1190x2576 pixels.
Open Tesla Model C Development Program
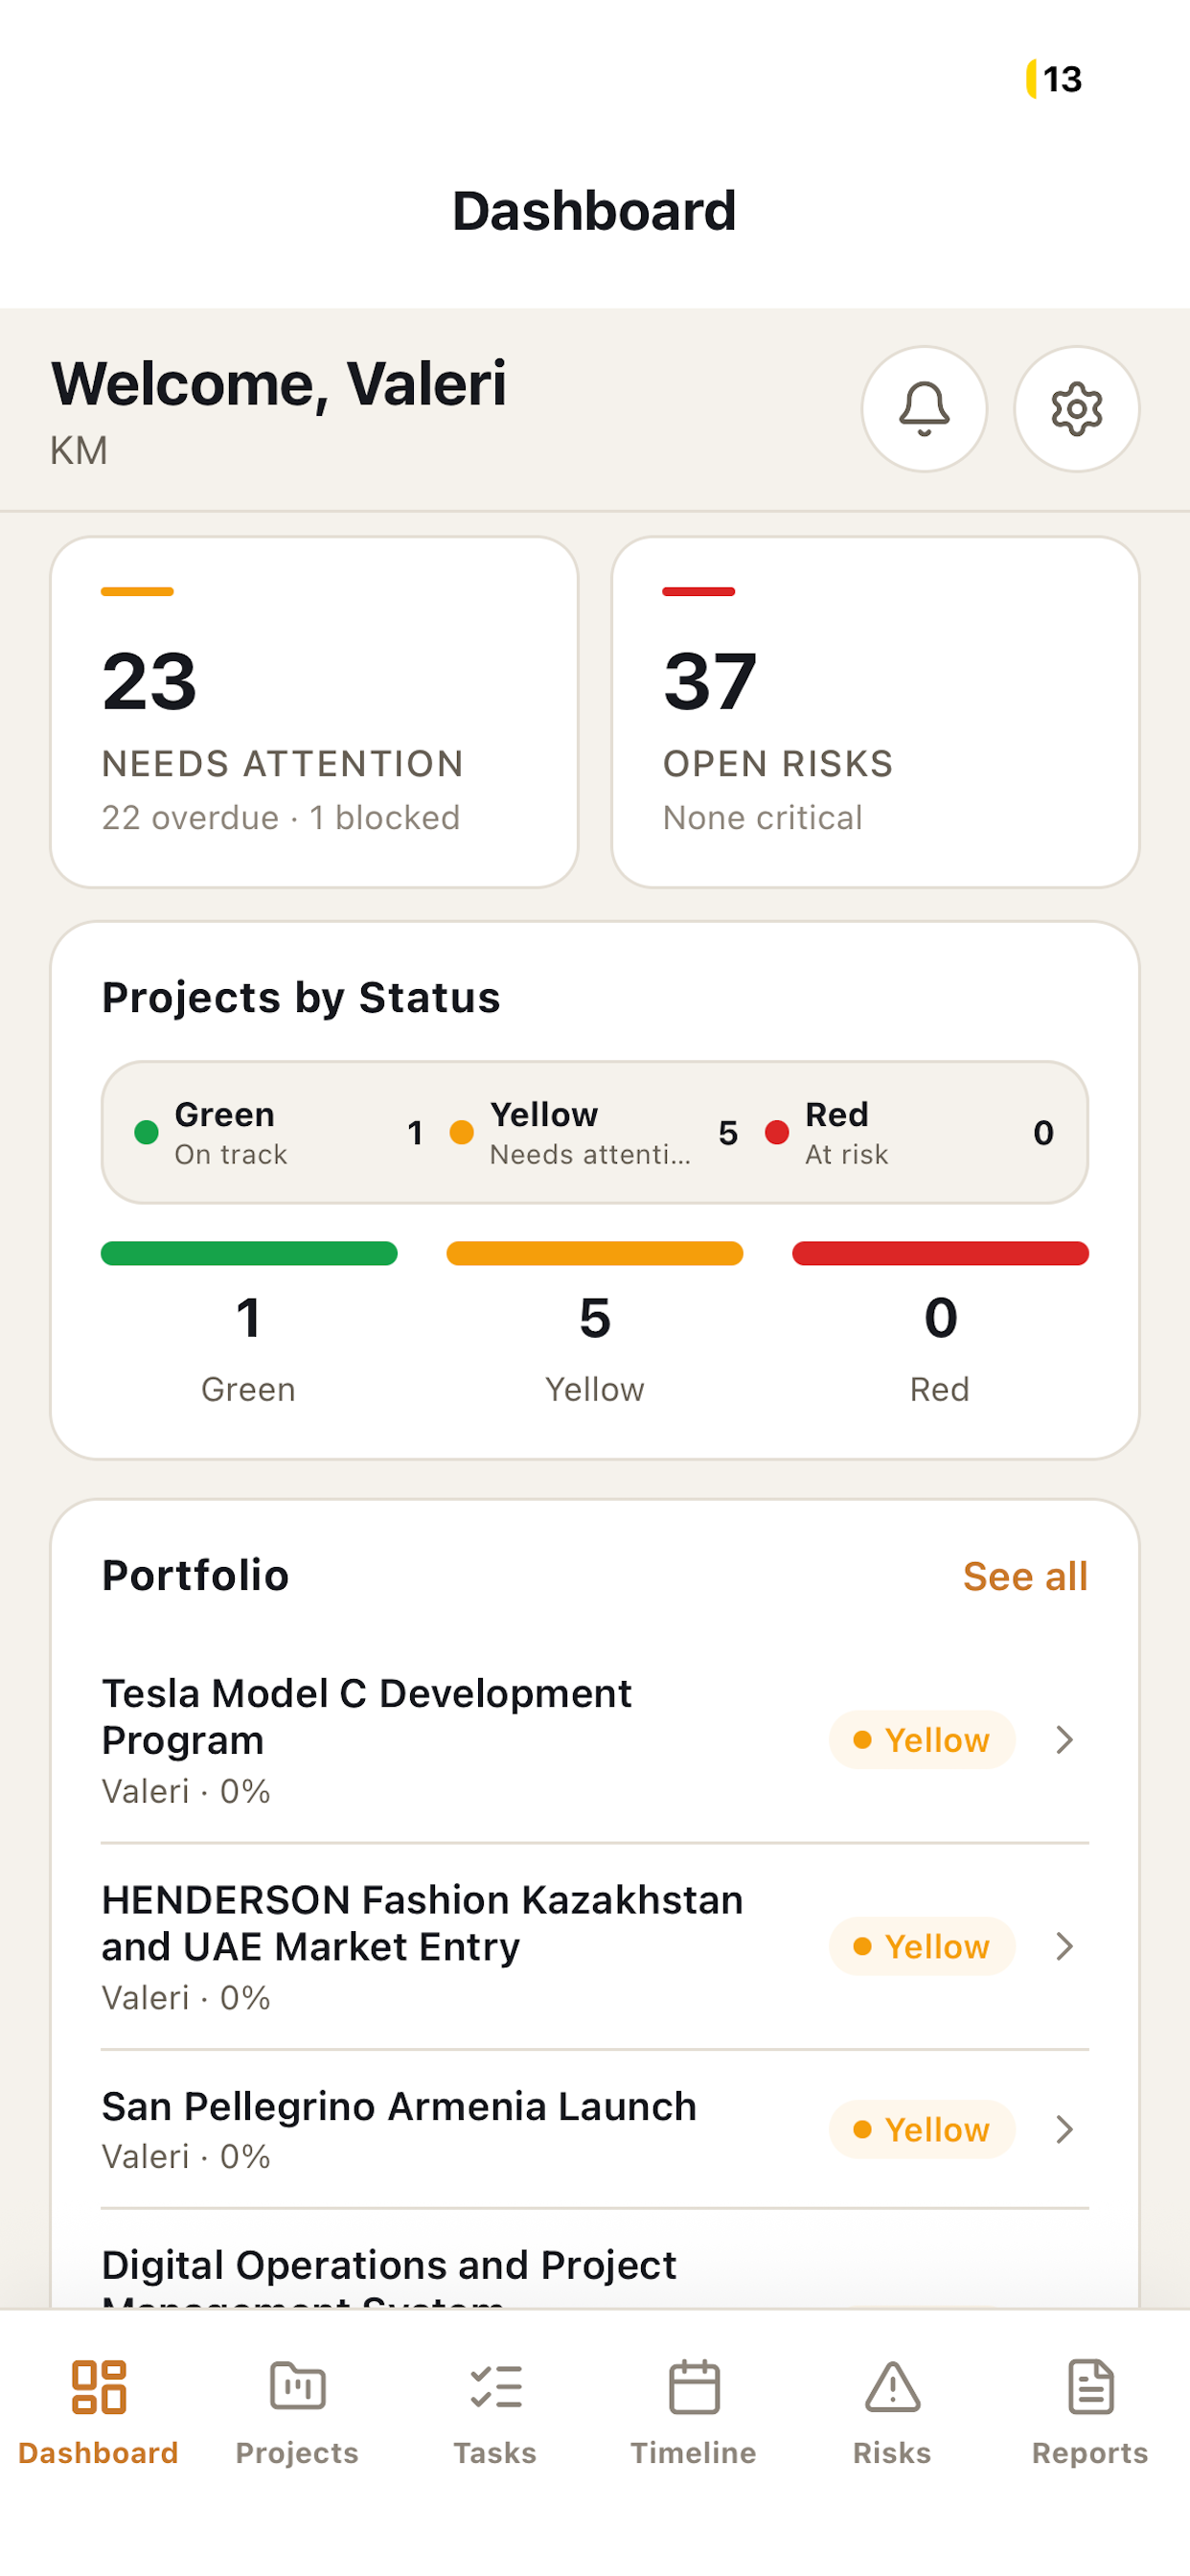pos(595,1740)
